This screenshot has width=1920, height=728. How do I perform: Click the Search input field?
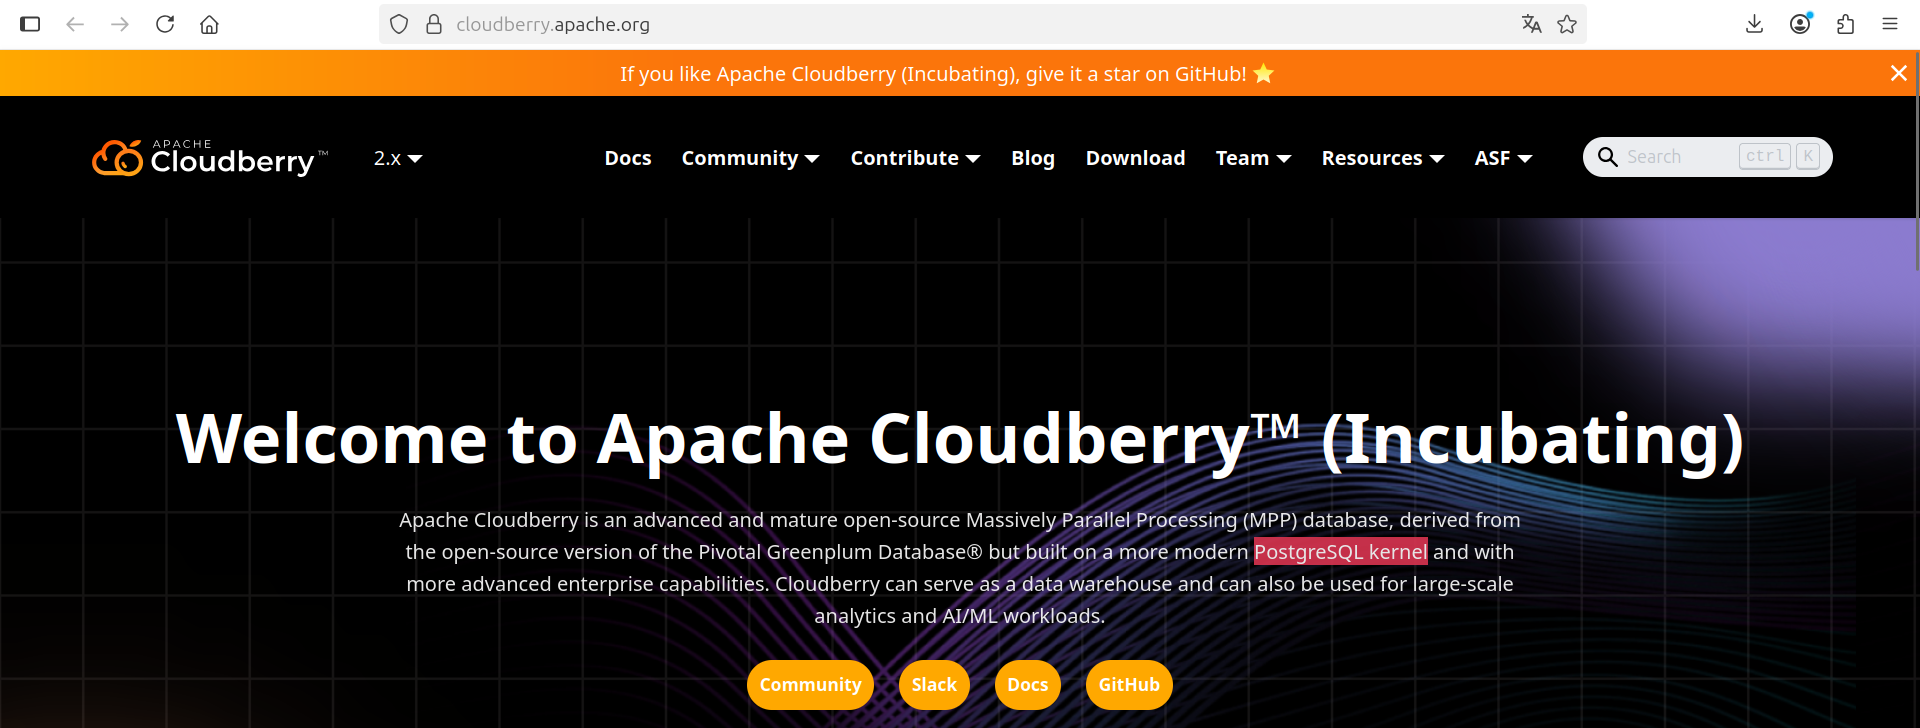[1678, 157]
